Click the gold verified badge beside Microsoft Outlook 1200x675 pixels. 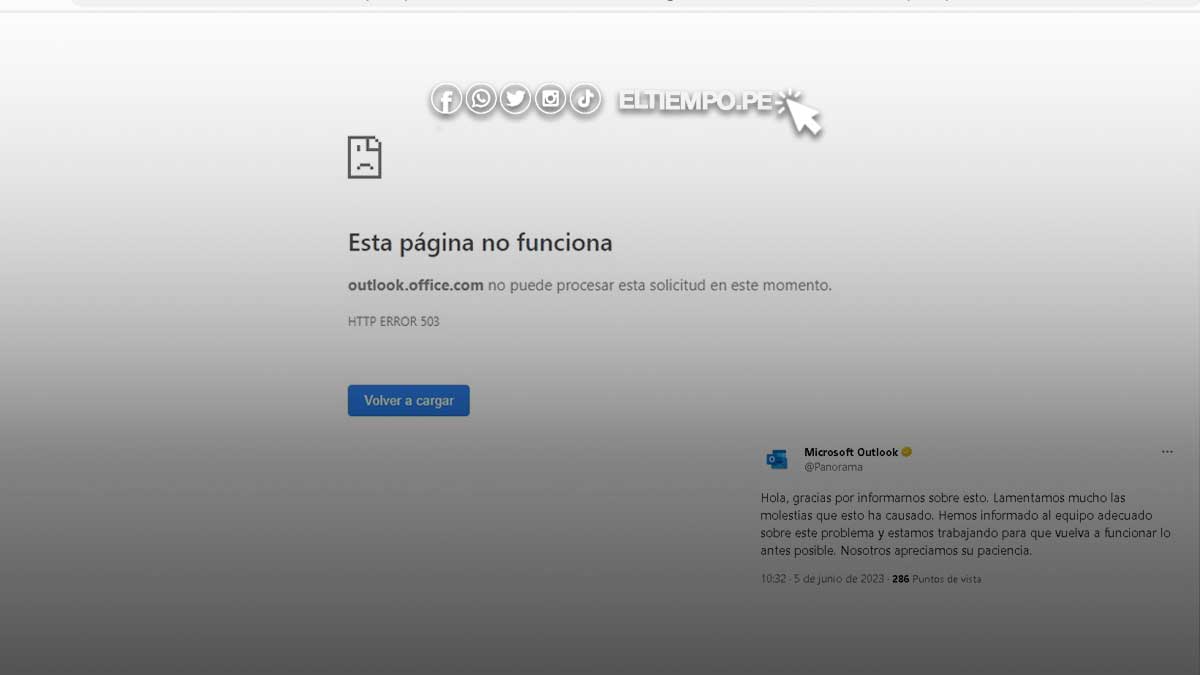907,452
